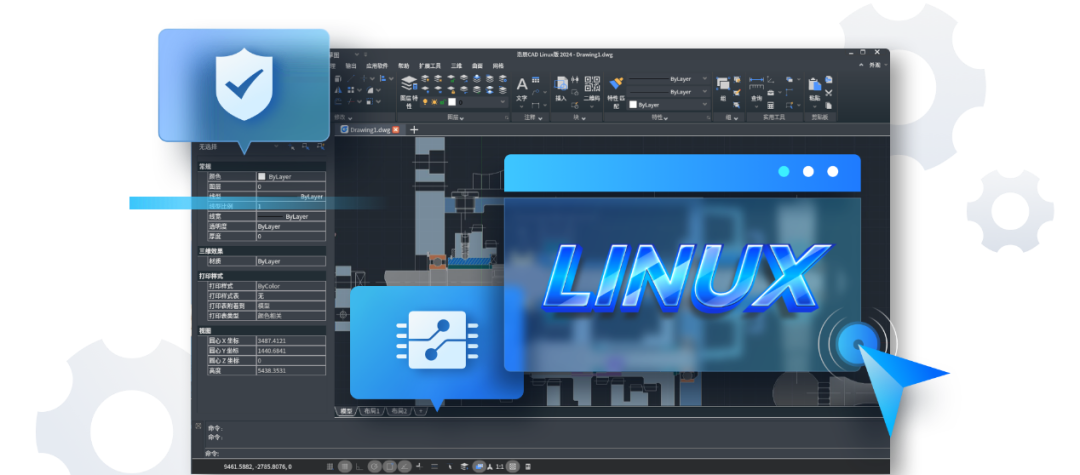Toggle lineweight display in status bar
This screenshot has width=1080, height=475.
435,466
